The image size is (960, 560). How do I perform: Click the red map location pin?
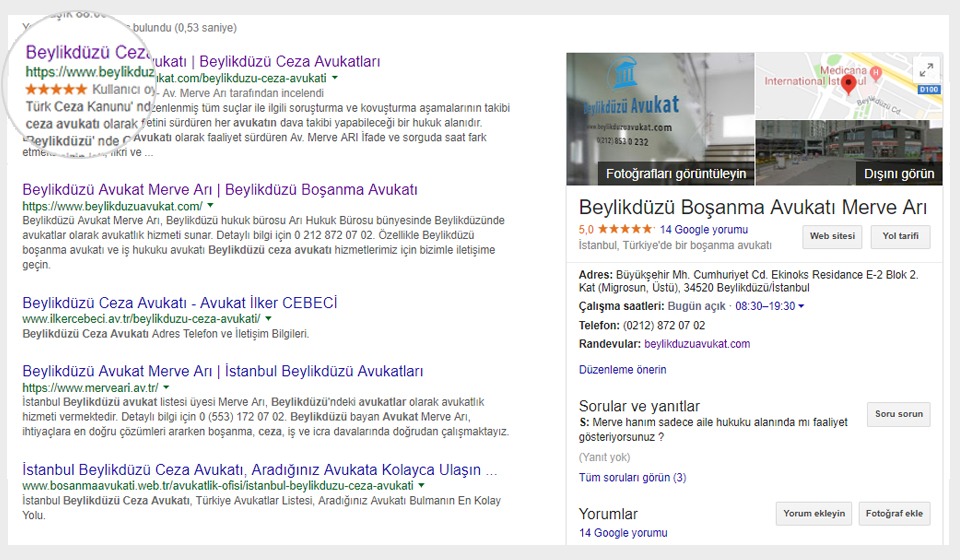tap(848, 85)
